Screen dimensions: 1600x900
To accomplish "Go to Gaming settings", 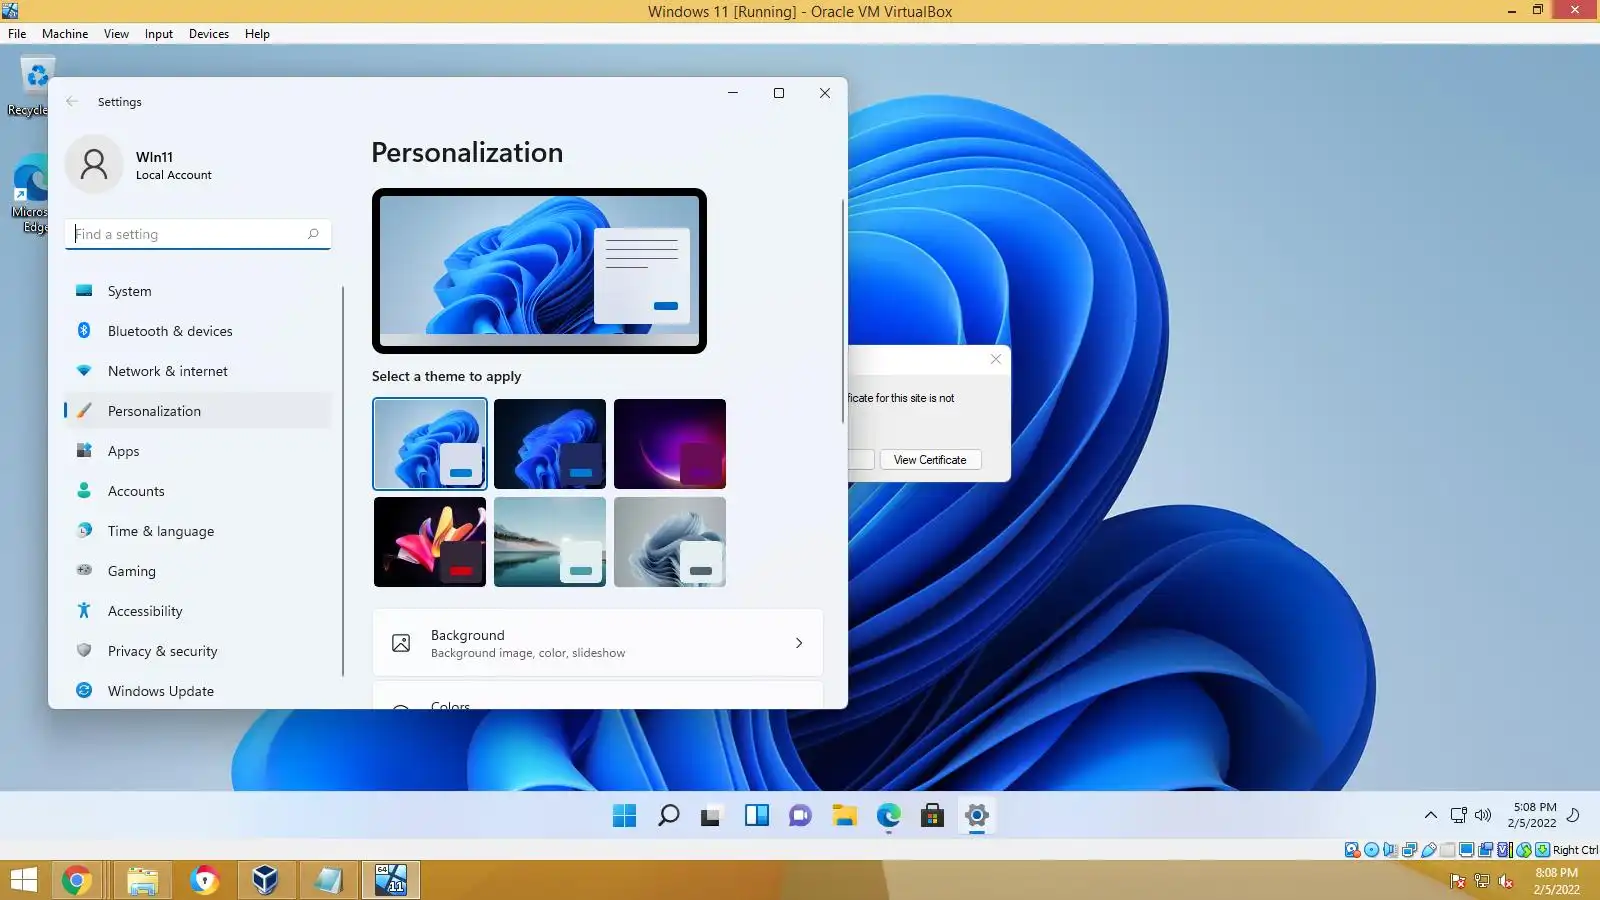I will click(x=198, y=571).
